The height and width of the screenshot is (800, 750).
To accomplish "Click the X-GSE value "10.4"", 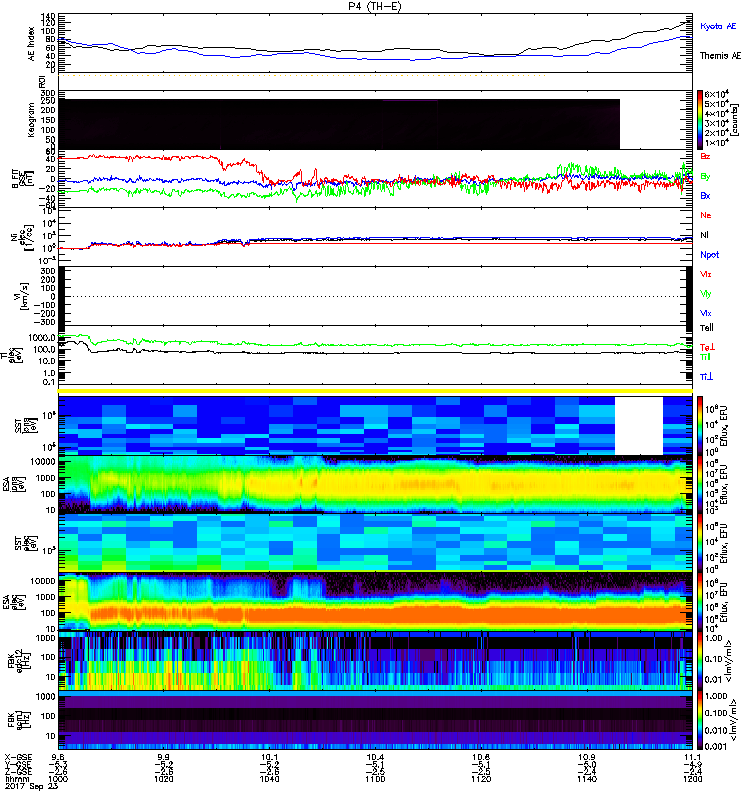I will pos(375,757).
